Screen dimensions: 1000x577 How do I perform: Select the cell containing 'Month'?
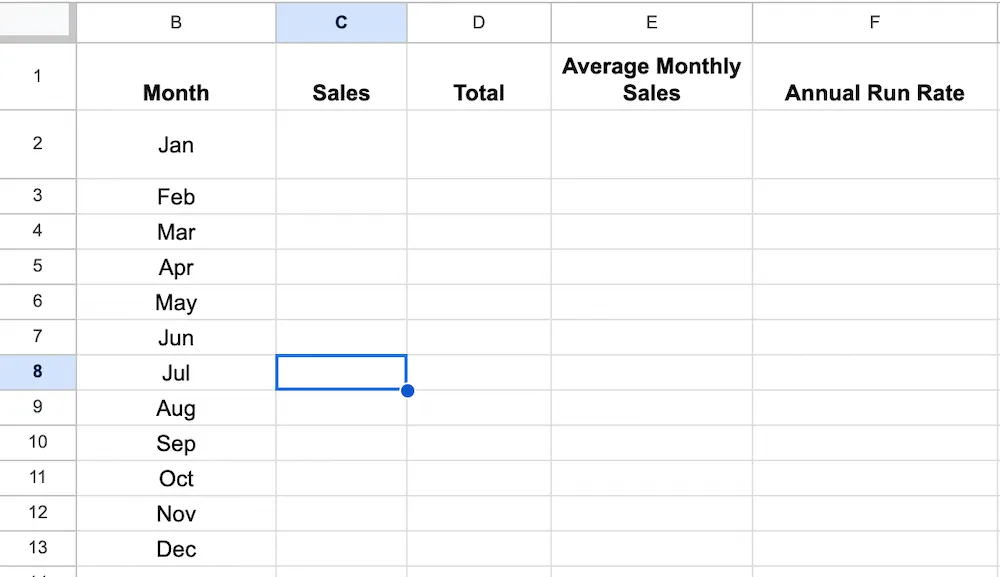click(176, 92)
